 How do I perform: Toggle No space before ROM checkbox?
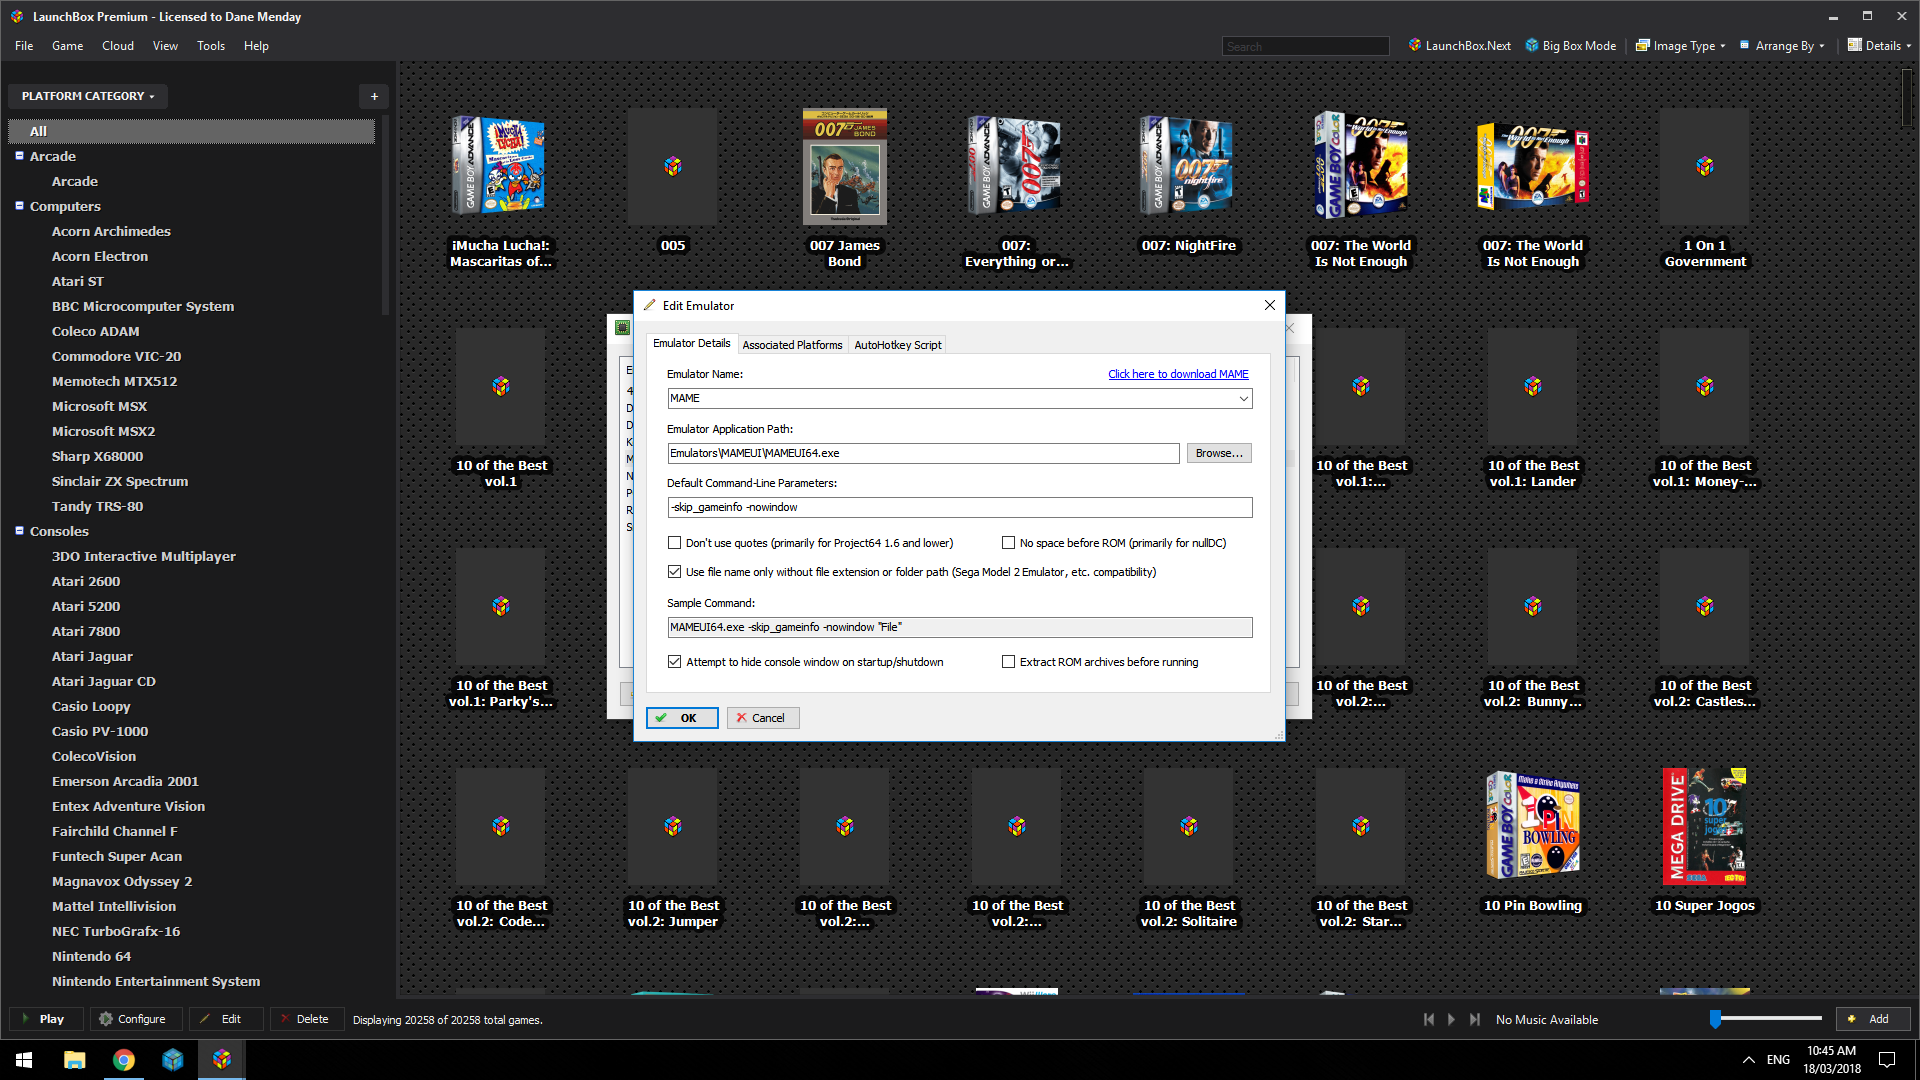point(1008,543)
